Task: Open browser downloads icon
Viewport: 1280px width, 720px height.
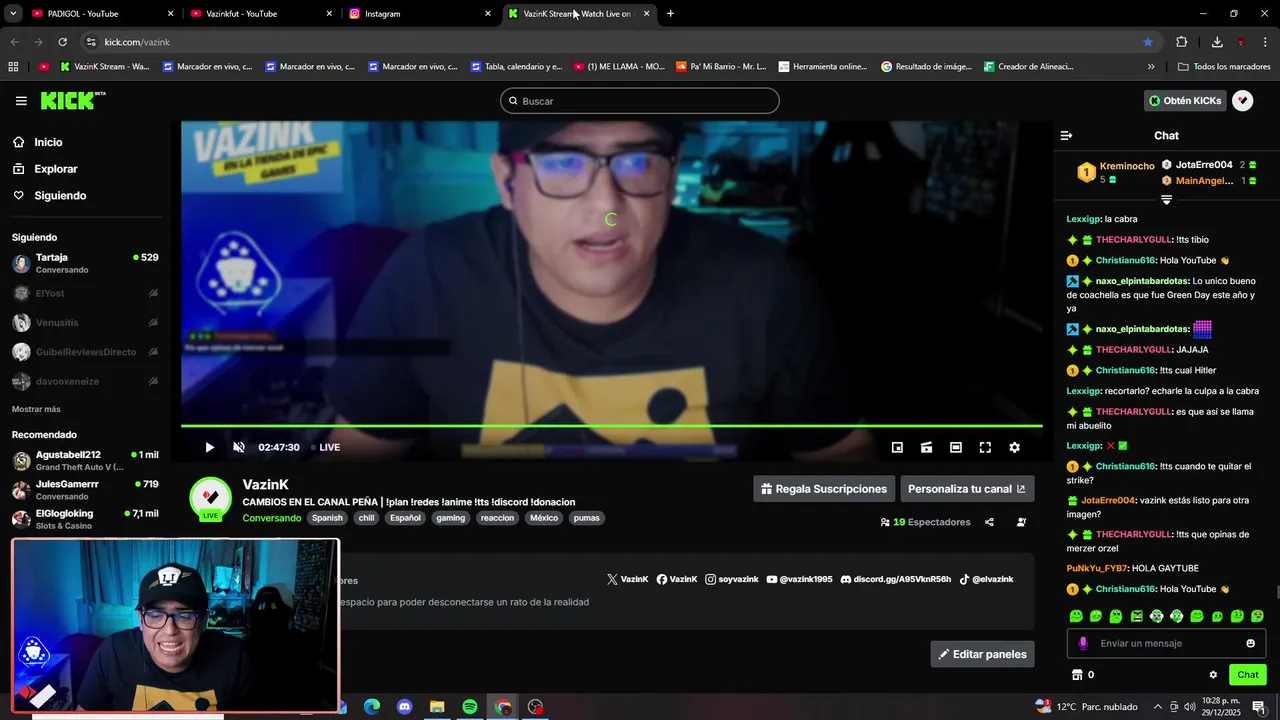Action: click(x=1217, y=42)
